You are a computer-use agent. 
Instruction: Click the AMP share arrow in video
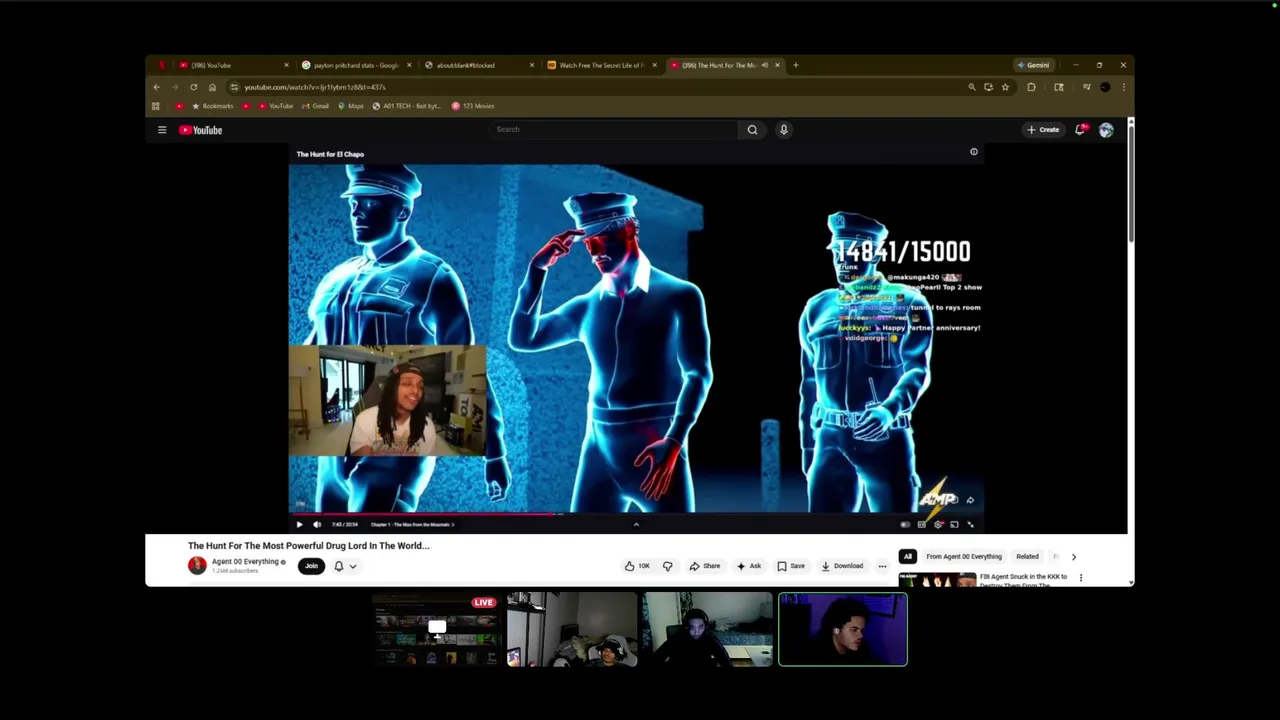[970, 500]
